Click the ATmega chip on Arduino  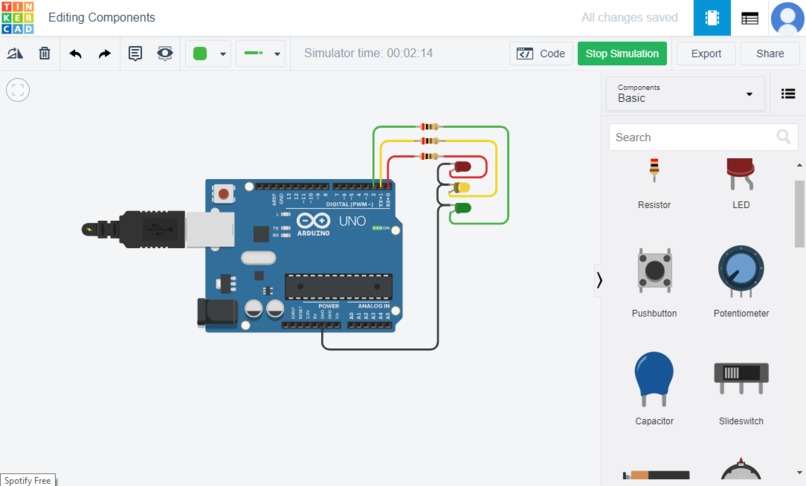pos(338,286)
